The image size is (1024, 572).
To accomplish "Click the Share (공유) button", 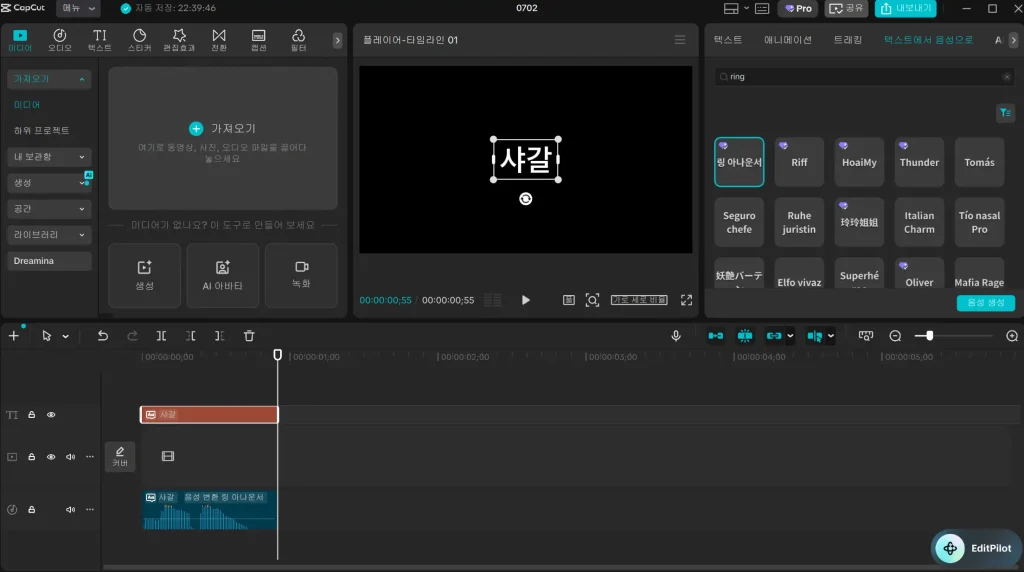I will pos(846,8).
